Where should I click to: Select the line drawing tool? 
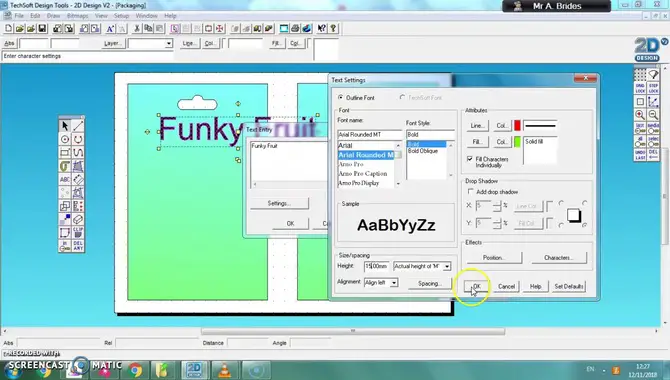coord(78,126)
